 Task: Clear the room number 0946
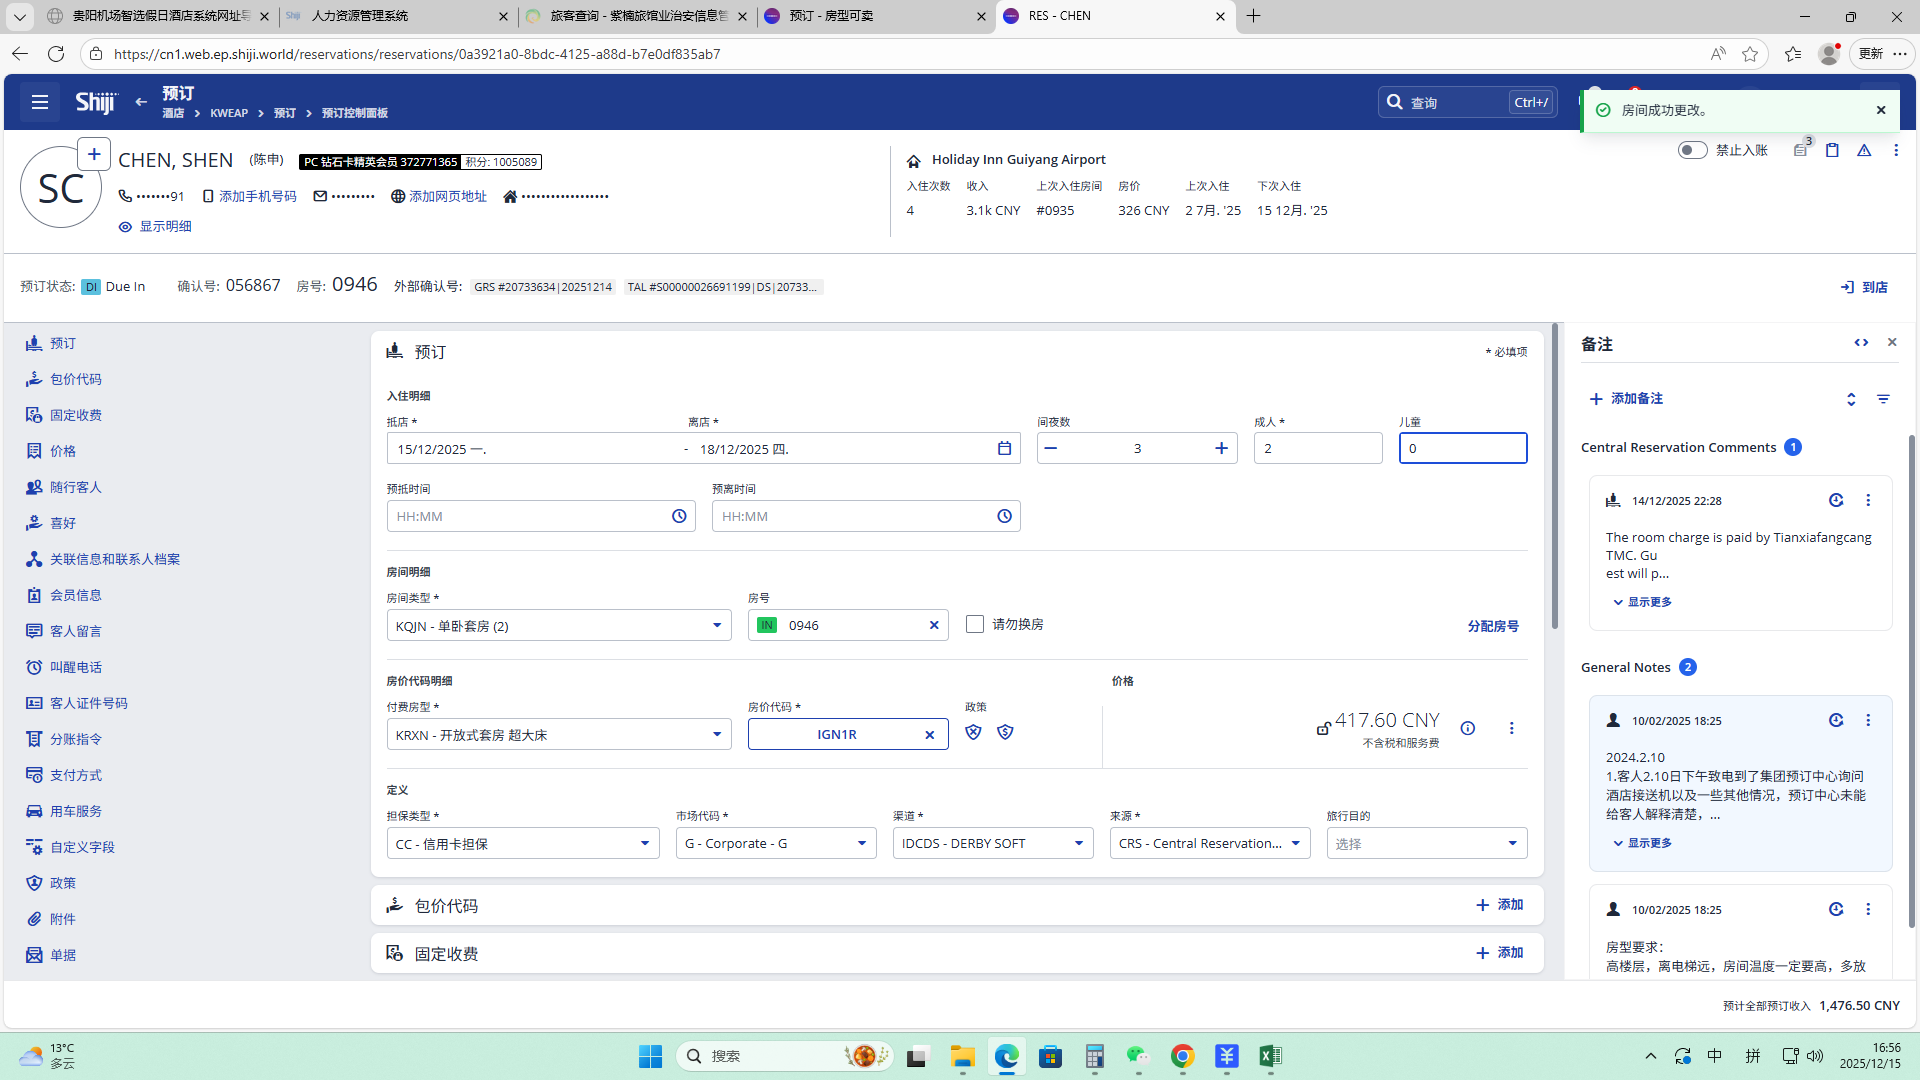(934, 625)
